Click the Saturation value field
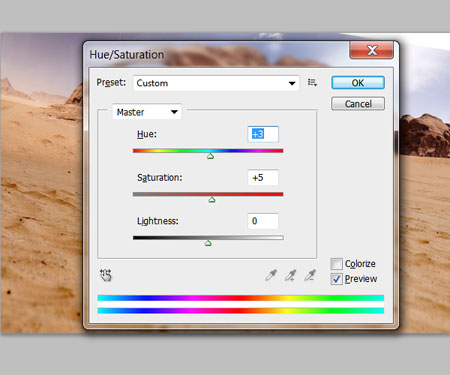Viewport: 450px width, 375px height. (x=263, y=178)
